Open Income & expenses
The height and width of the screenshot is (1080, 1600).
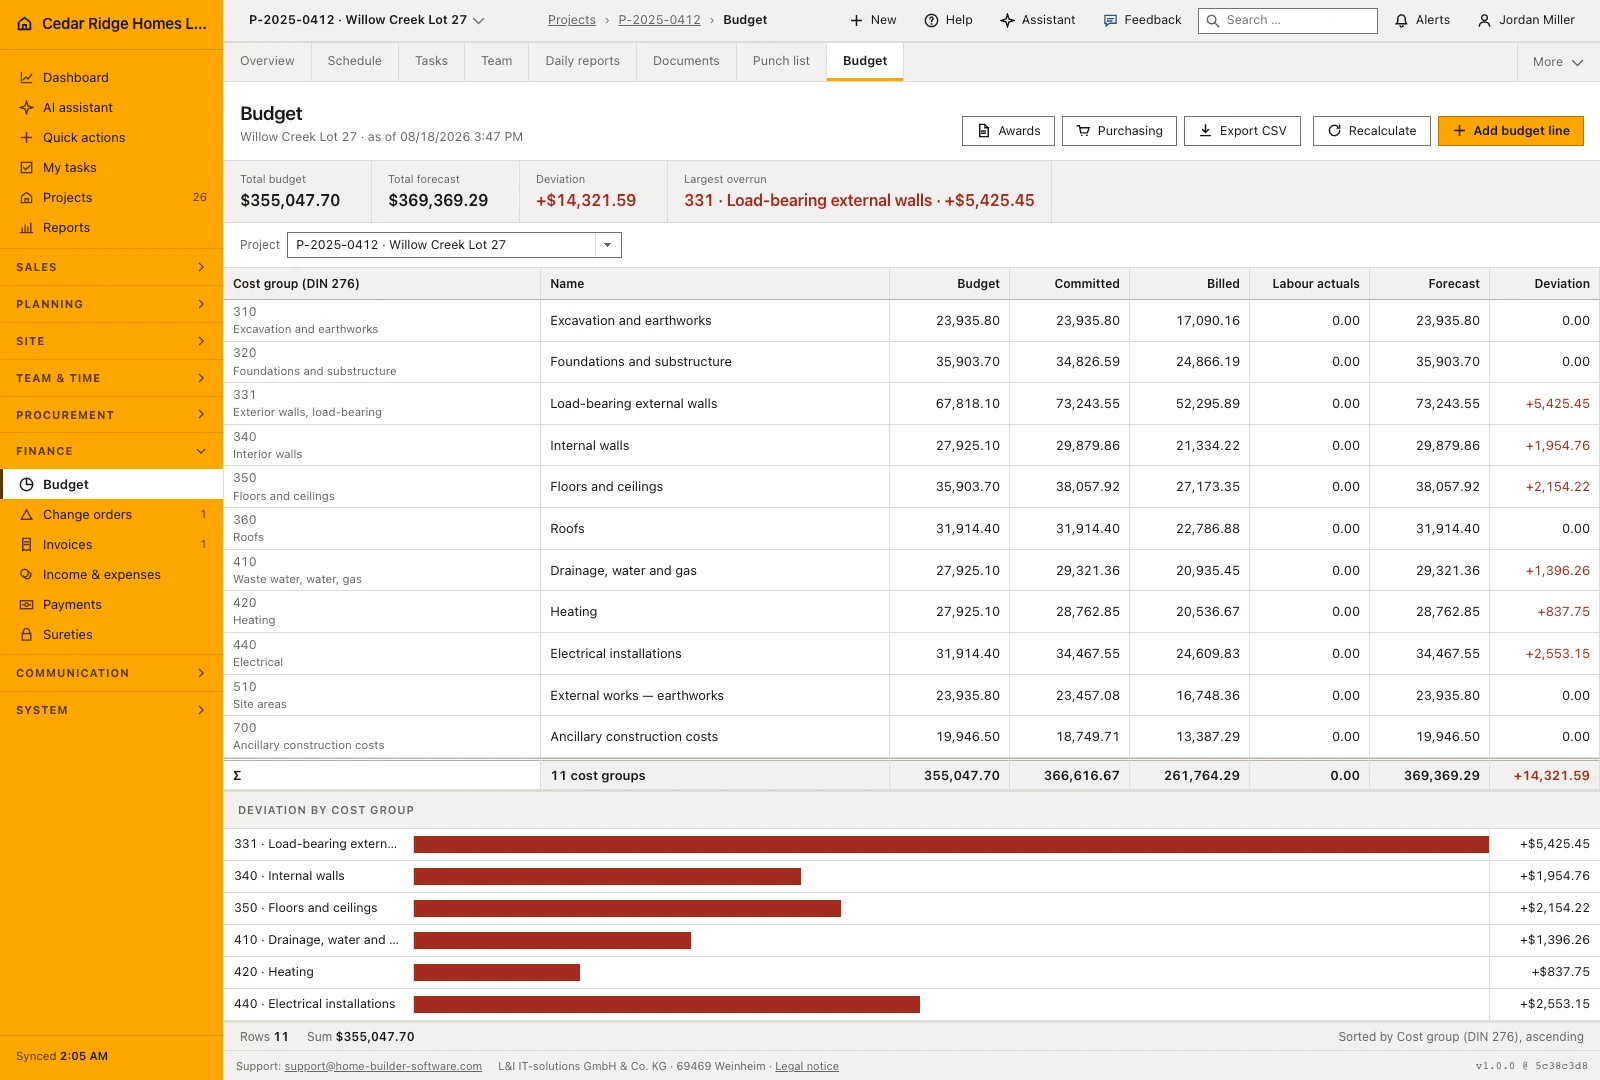(111, 574)
